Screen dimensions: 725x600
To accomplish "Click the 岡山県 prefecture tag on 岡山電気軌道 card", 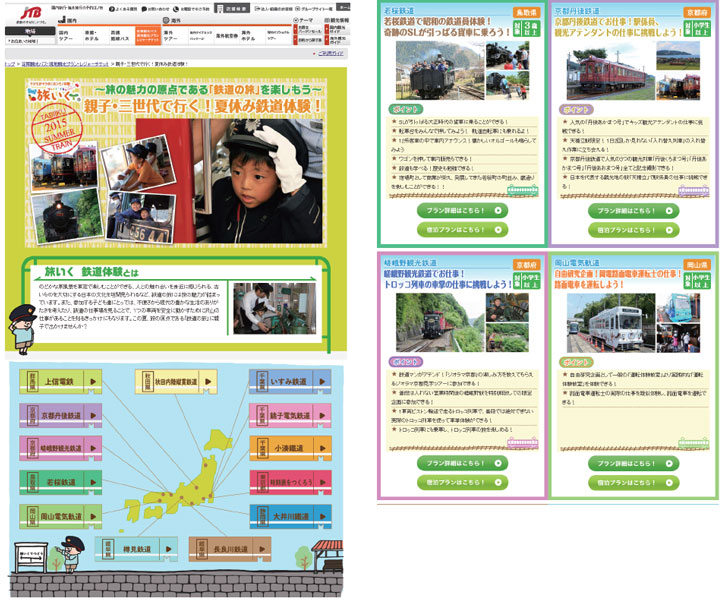I will [x=697, y=265].
